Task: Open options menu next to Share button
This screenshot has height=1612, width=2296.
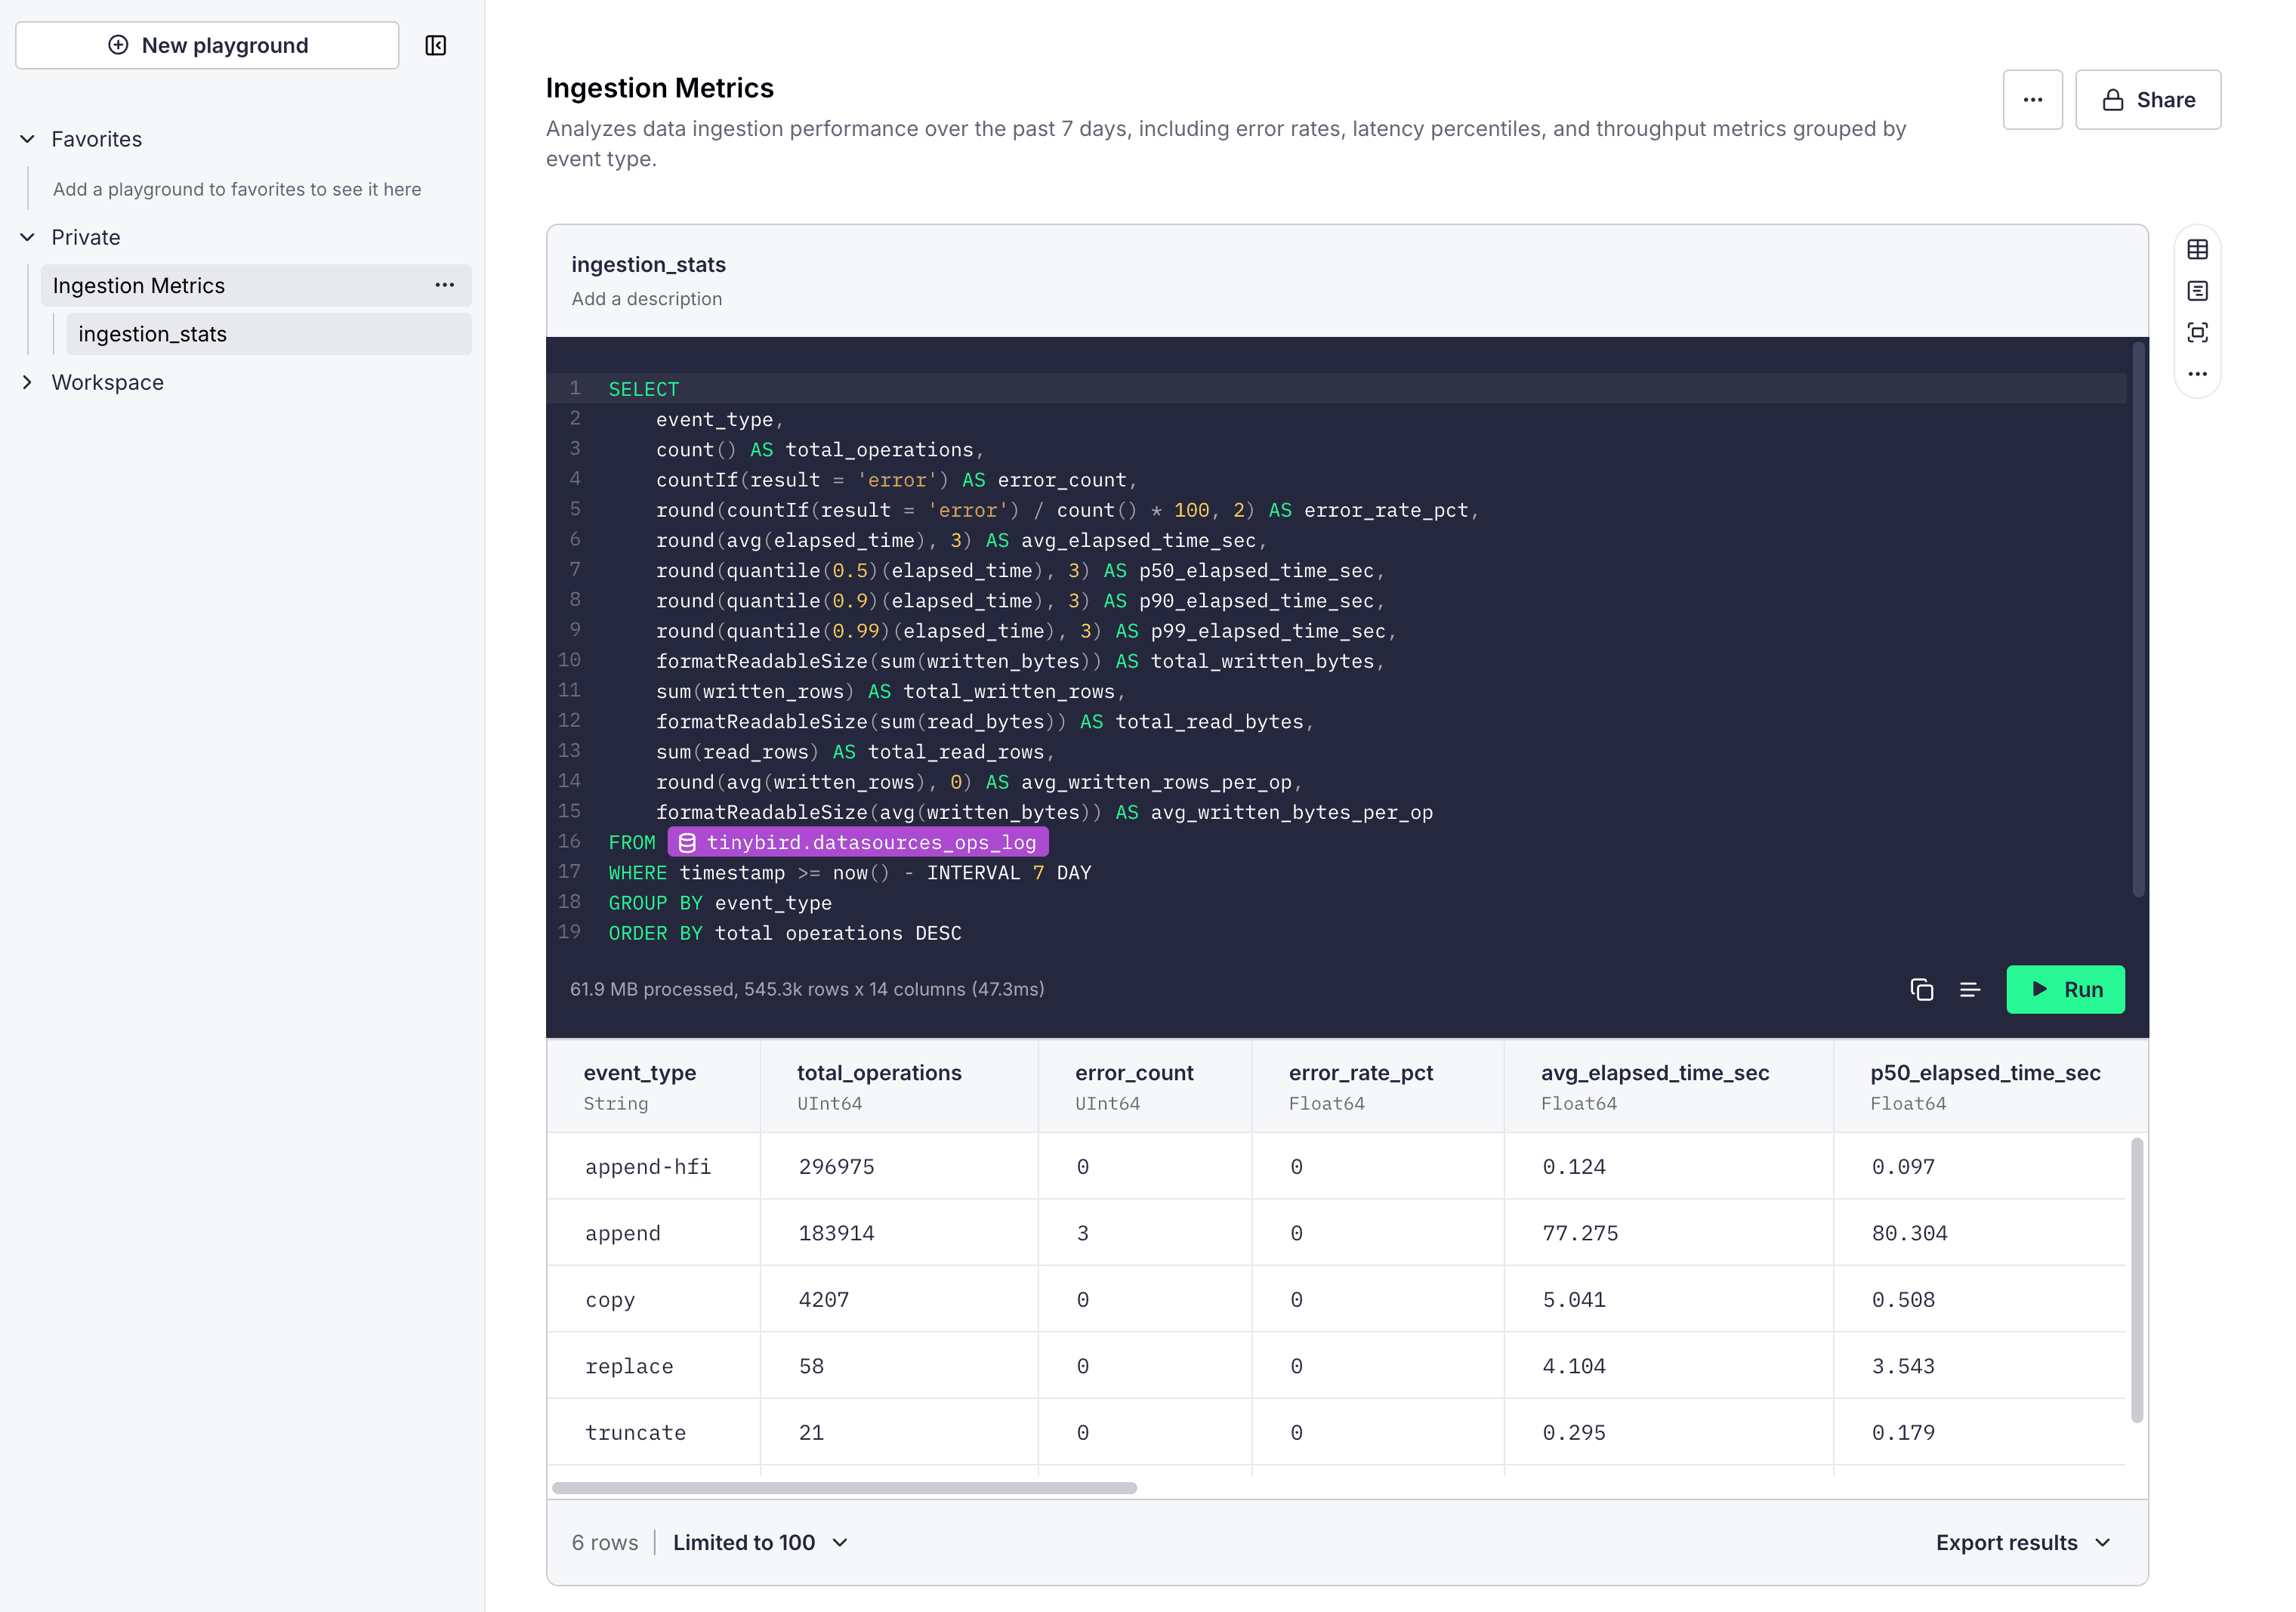Action: tap(2033, 99)
